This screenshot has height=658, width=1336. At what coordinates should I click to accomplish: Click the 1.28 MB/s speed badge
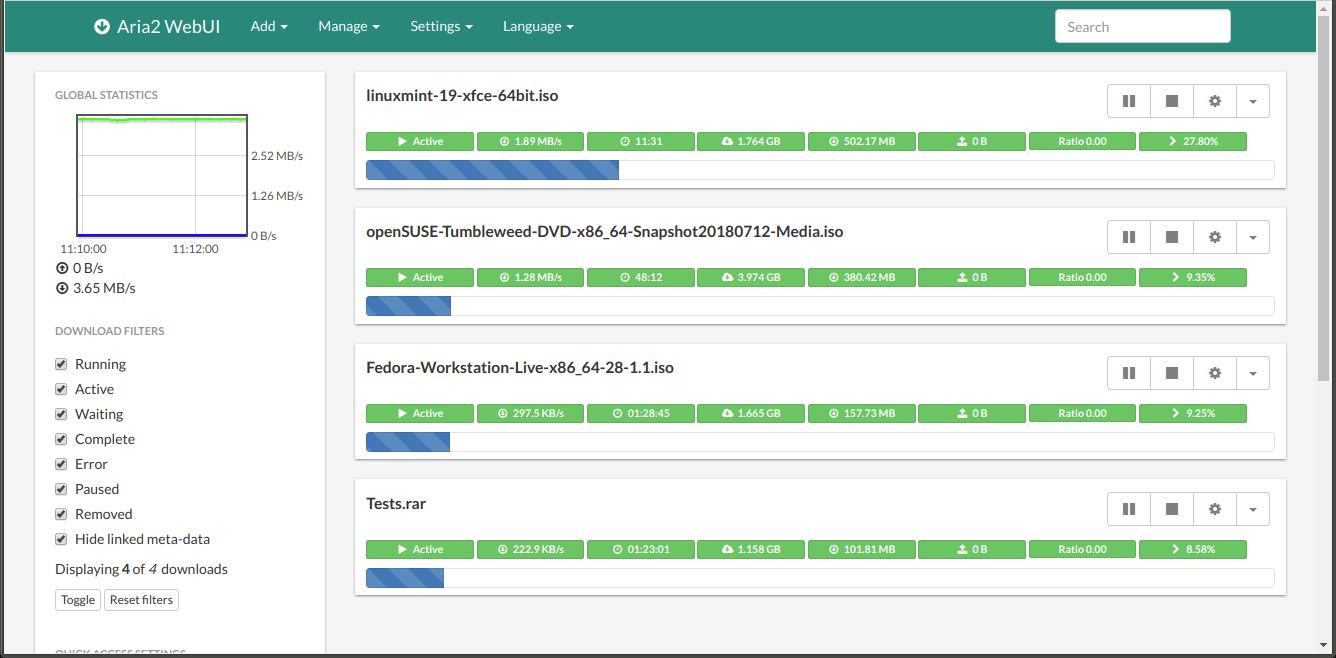(530, 277)
